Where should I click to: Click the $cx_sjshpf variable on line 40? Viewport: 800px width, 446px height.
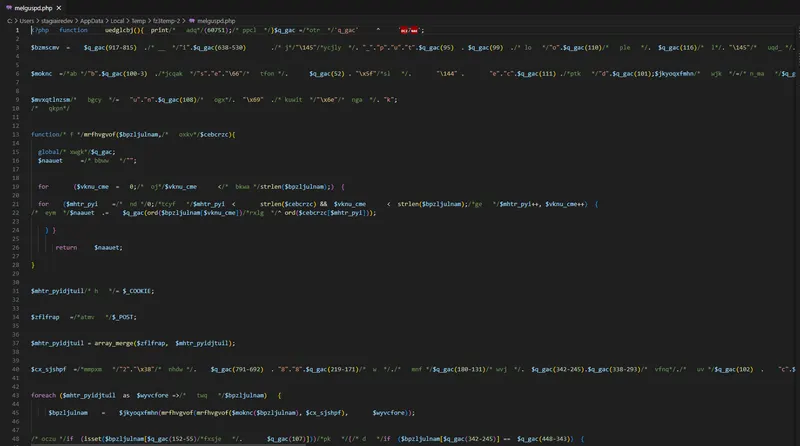click(x=48, y=369)
